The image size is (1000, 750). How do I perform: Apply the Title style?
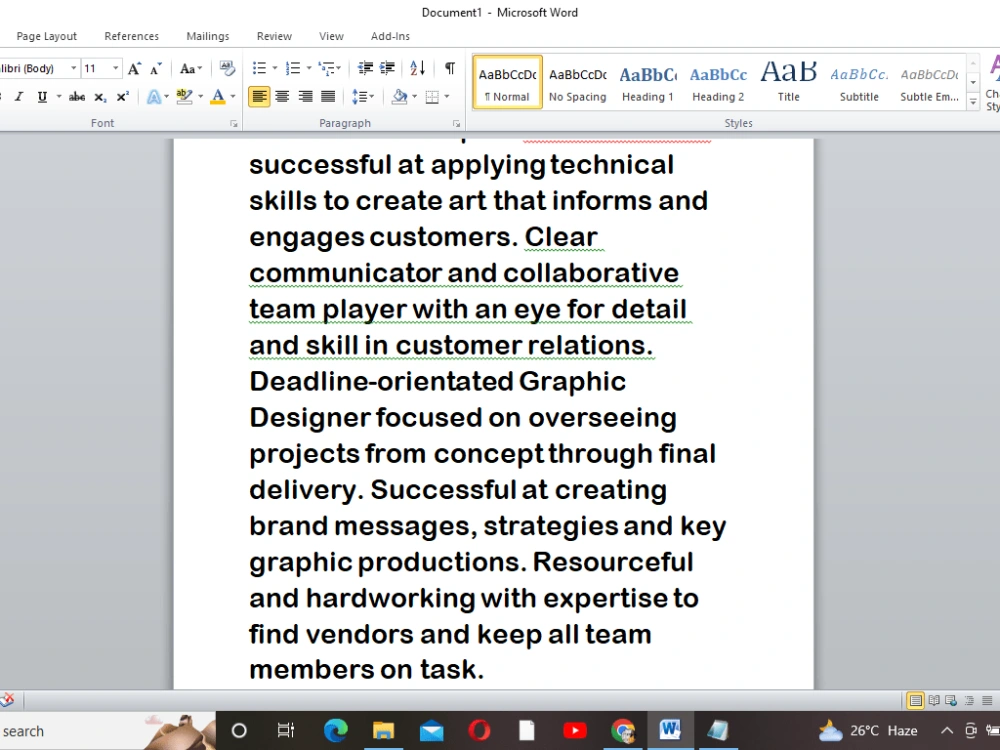788,82
